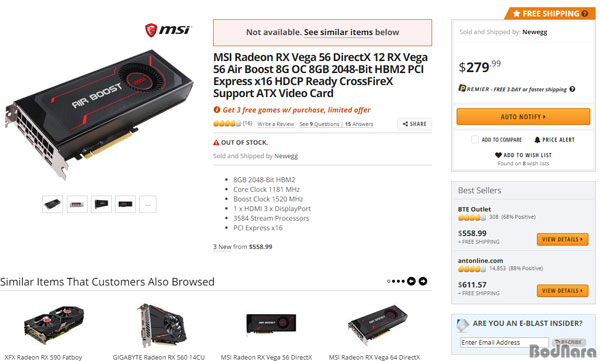View details for BTE Outlet seller

point(562,239)
